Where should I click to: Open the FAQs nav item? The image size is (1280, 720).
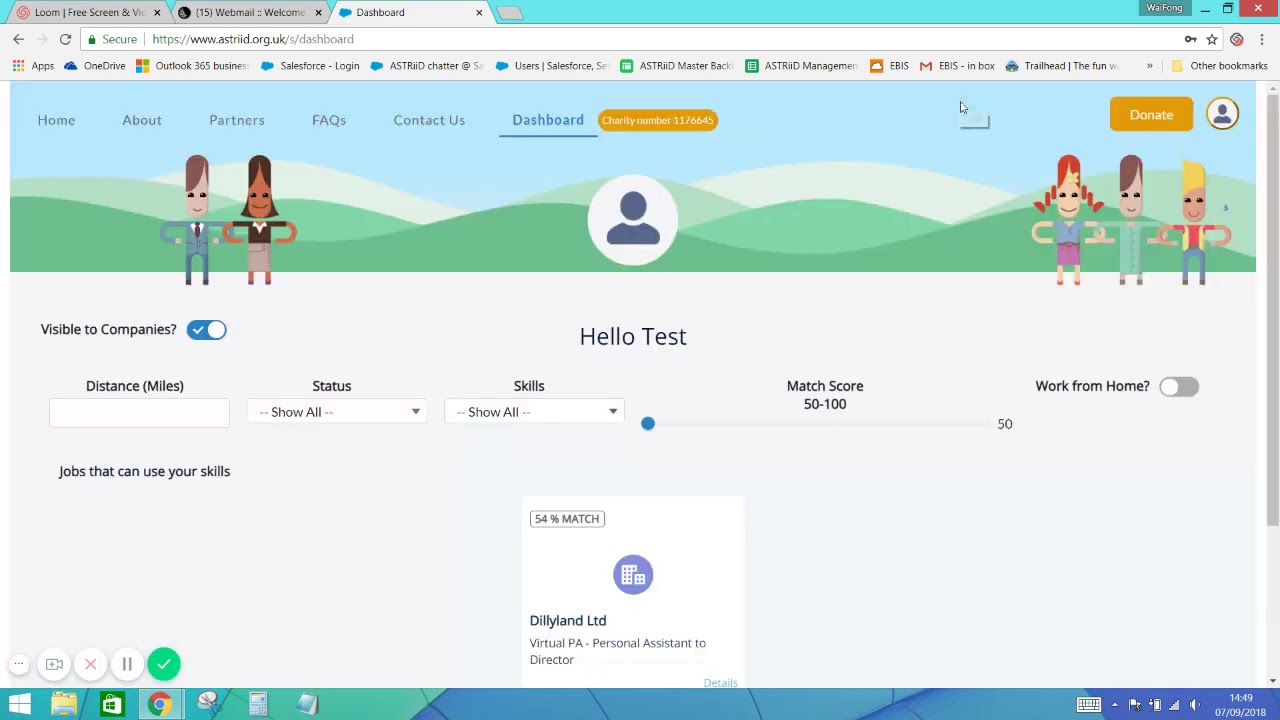(329, 120)
